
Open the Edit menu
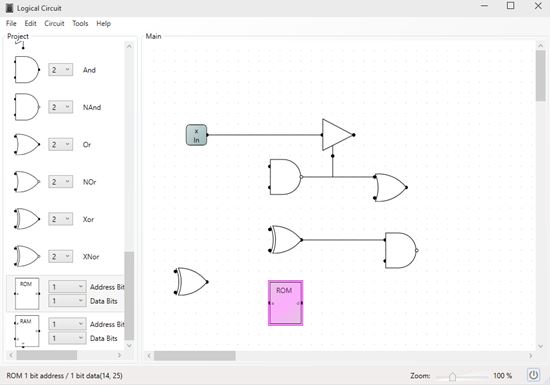click(31, 23)
